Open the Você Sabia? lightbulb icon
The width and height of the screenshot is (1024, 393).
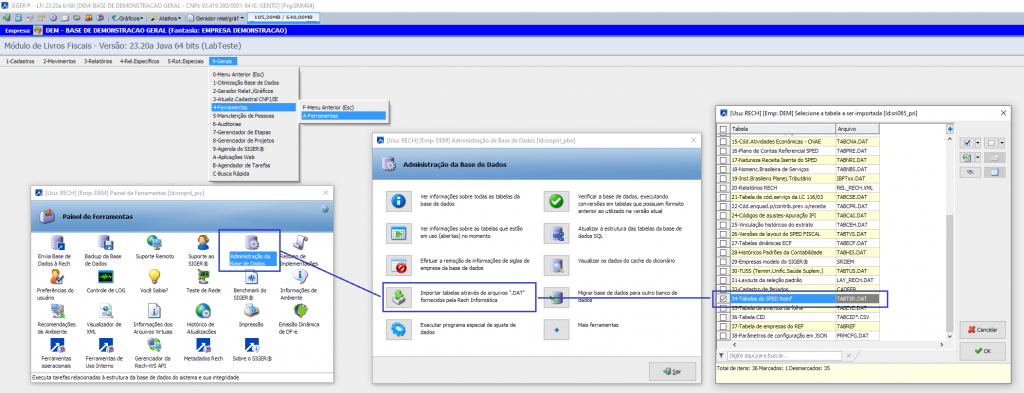pyautogui.click(x=154, y=277)
